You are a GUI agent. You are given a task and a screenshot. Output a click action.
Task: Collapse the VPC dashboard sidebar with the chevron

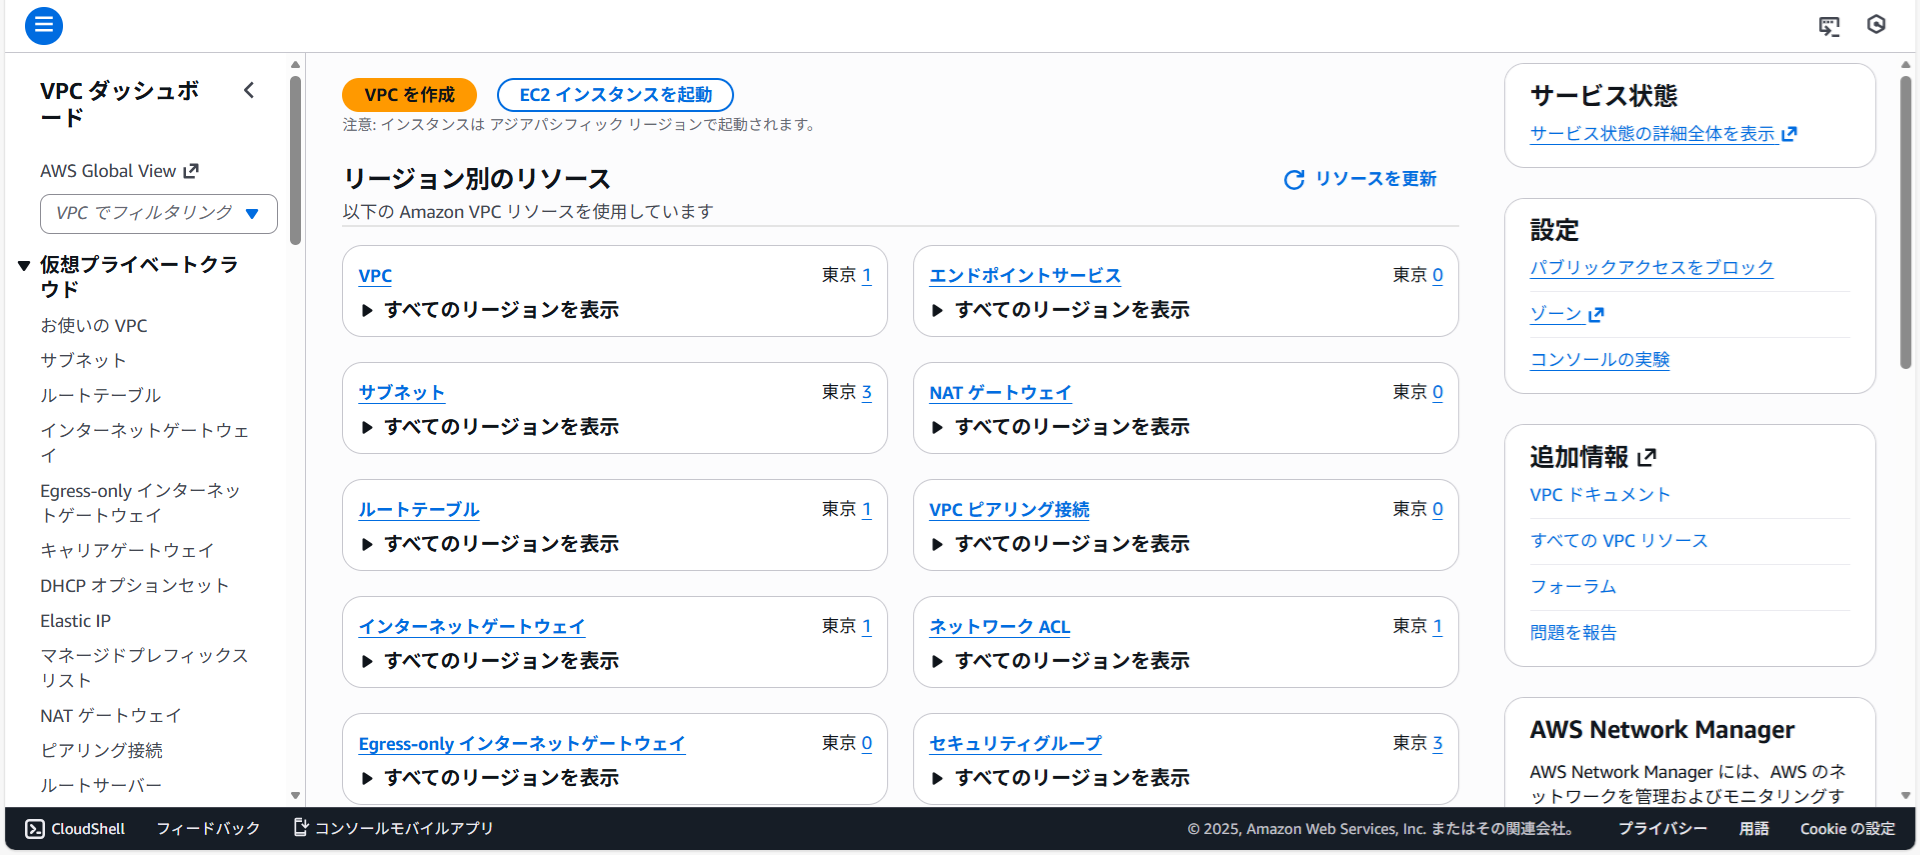pos(249,91)
